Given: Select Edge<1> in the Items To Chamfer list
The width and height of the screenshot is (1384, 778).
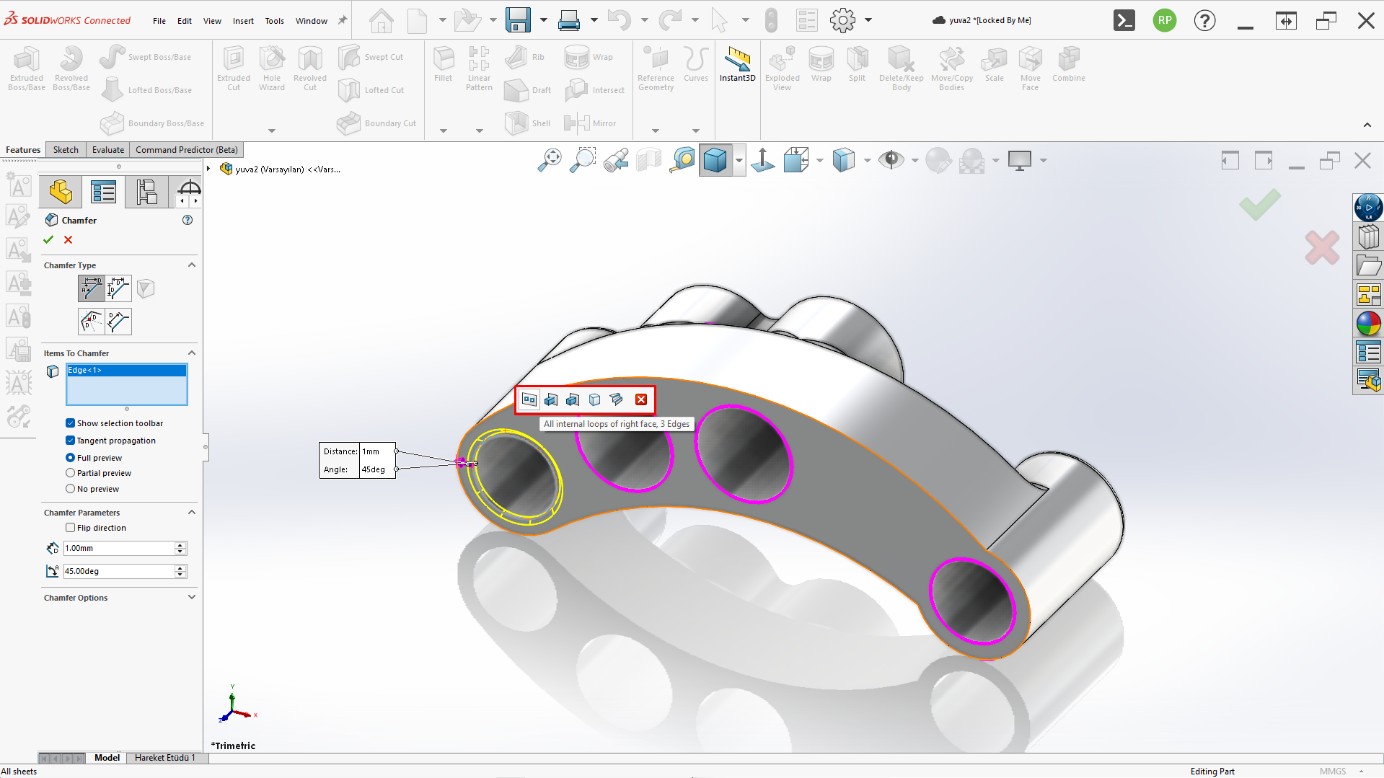Looking at the screenshot, I should tap(126, 370).
